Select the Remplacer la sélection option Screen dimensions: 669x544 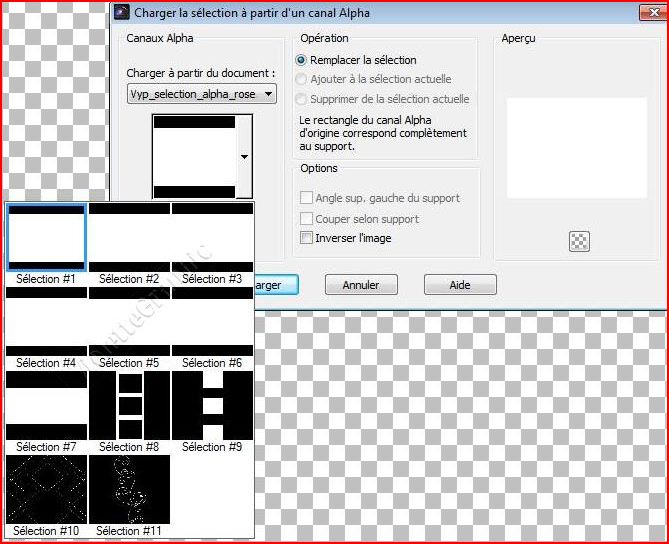point(302,60)
